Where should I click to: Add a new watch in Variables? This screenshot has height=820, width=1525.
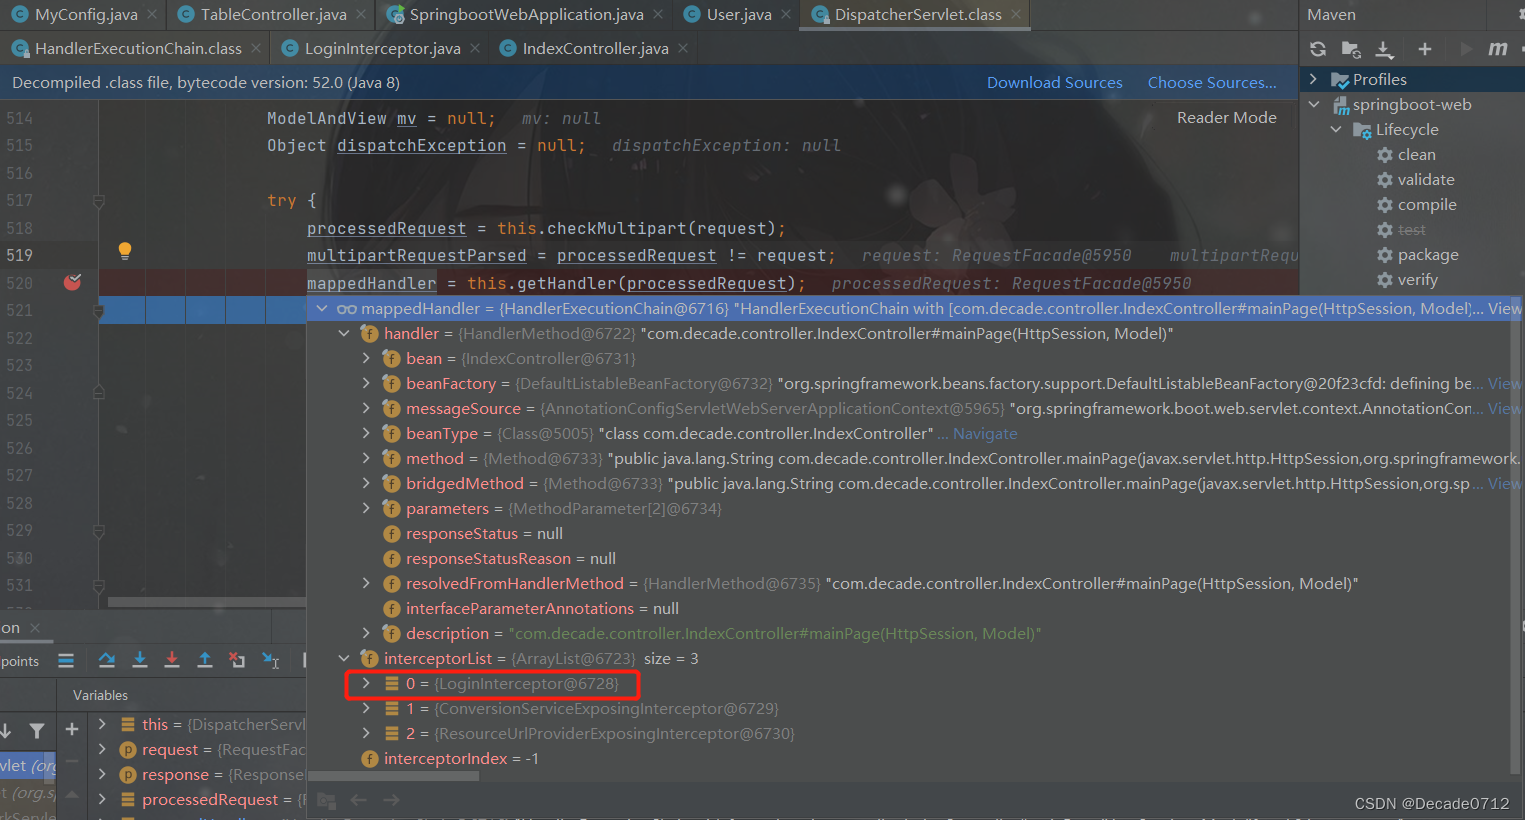click(x=72, y=730)
